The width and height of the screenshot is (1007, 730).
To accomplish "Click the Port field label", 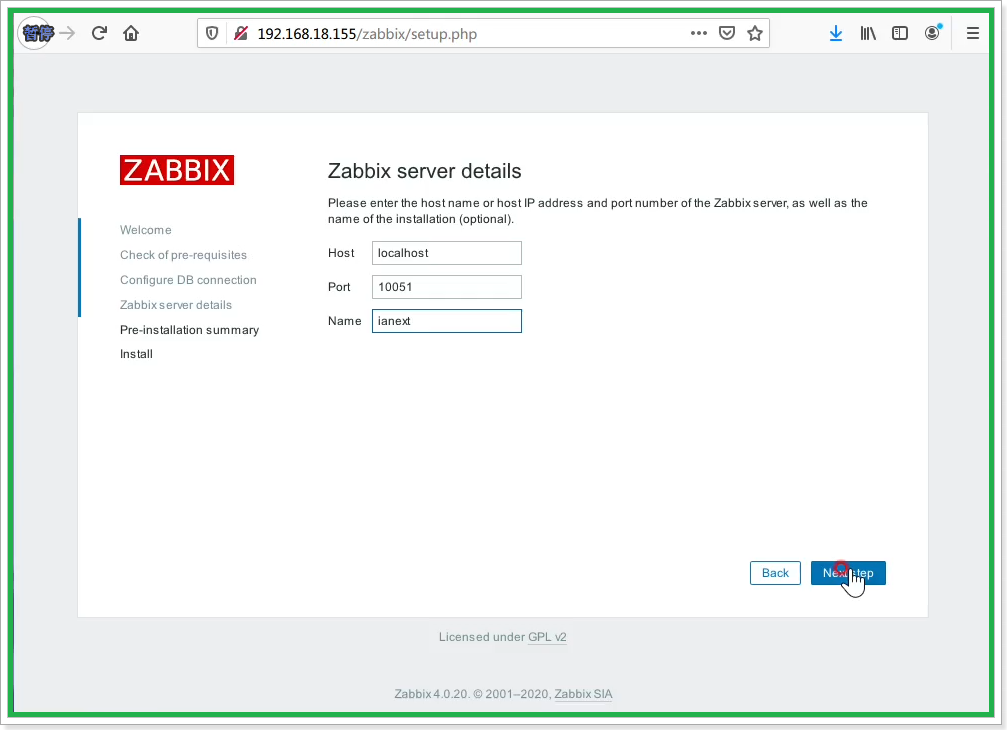I will 339,287.
